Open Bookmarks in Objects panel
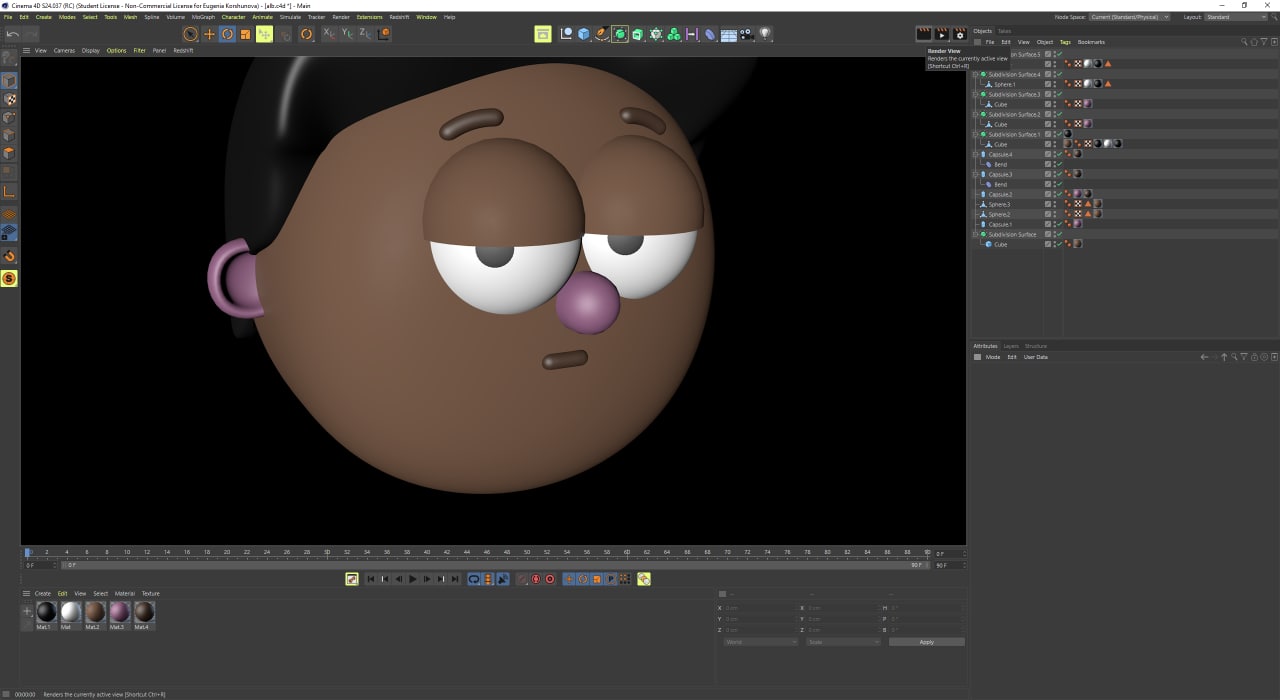 1091,42
